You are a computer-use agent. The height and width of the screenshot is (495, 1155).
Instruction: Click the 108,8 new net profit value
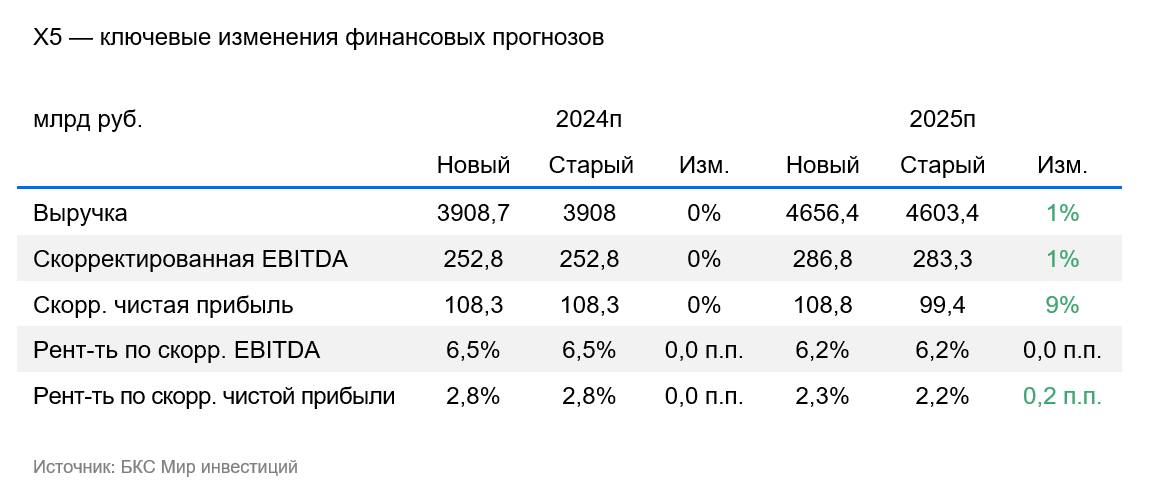pyautogui.click(x=823, y=305)
